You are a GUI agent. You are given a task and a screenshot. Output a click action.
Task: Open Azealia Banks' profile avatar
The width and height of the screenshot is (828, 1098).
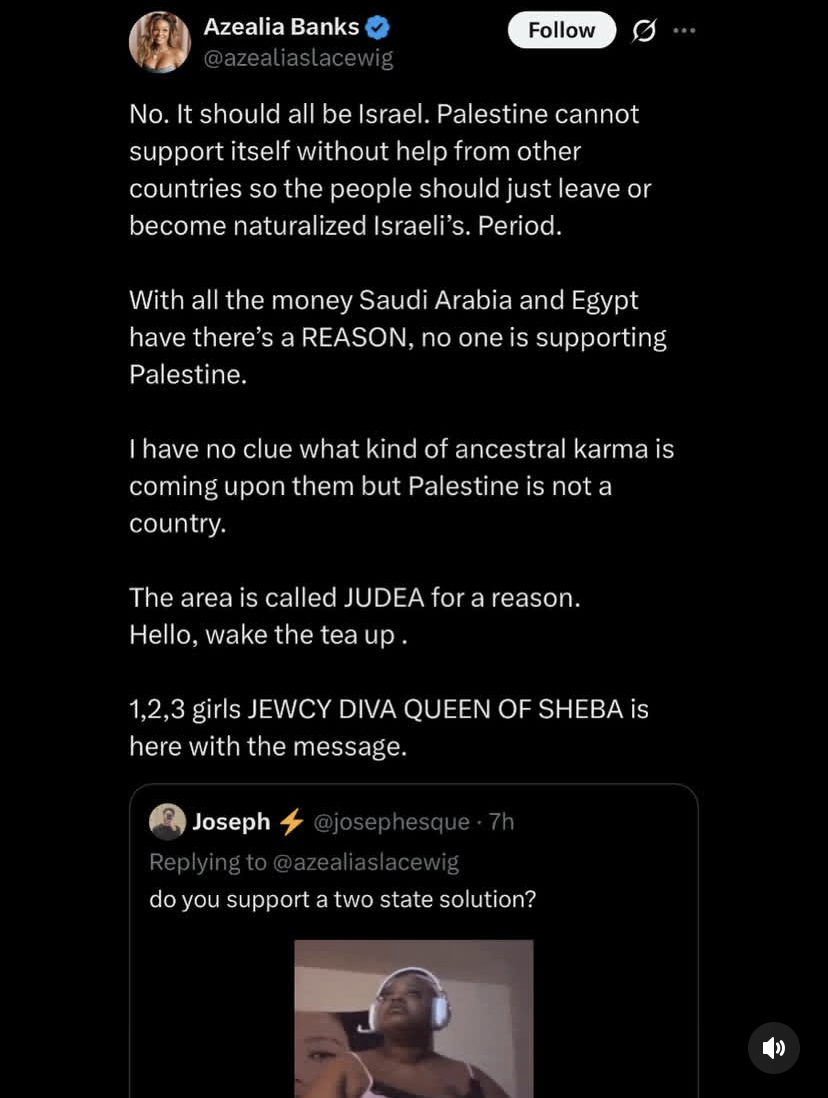point(160,42)
